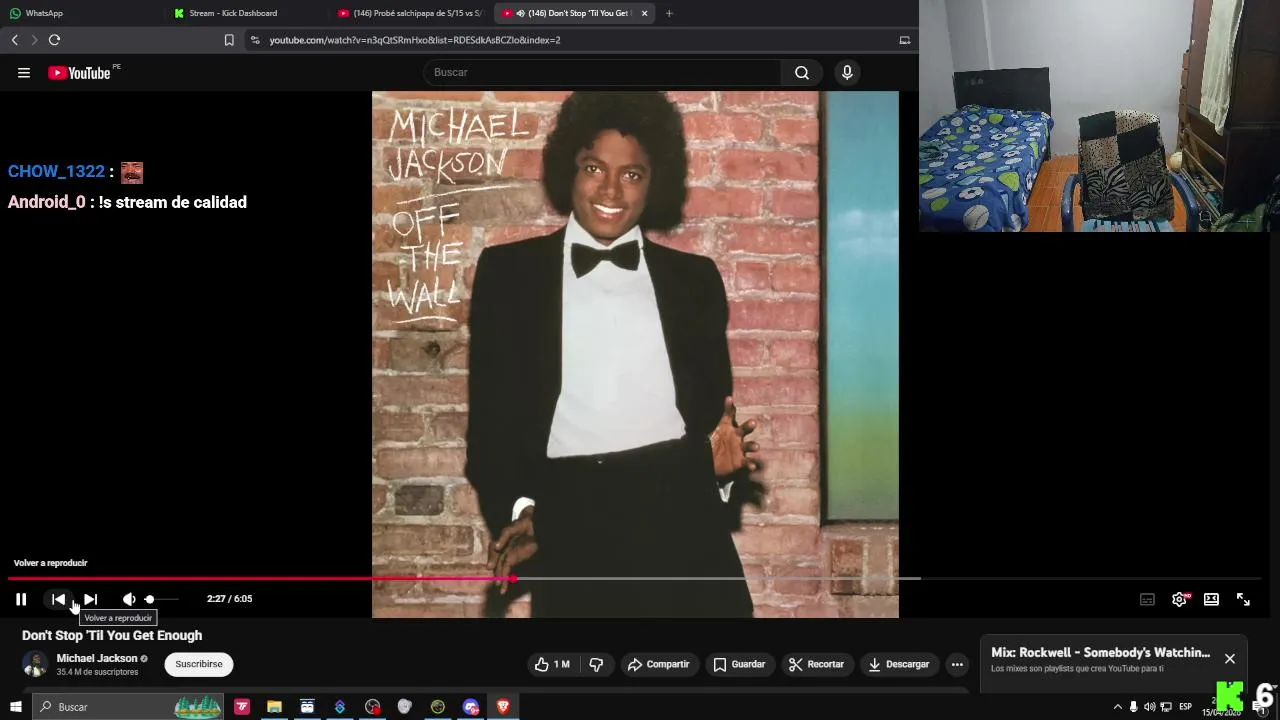This screenshot has width=1280, height=720.
Task: Open system tray volume speaker control
Action: (x=1149, y=707)
